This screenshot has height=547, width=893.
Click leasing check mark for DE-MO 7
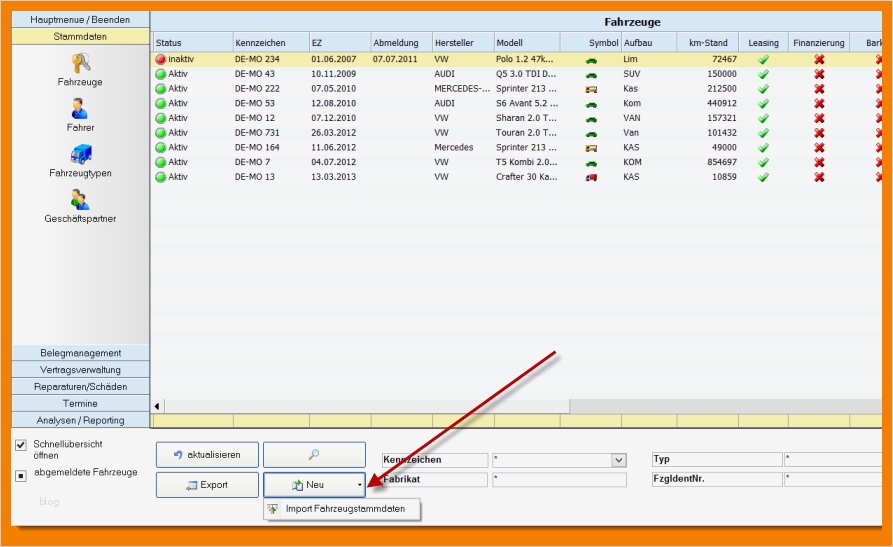[763, 162]
